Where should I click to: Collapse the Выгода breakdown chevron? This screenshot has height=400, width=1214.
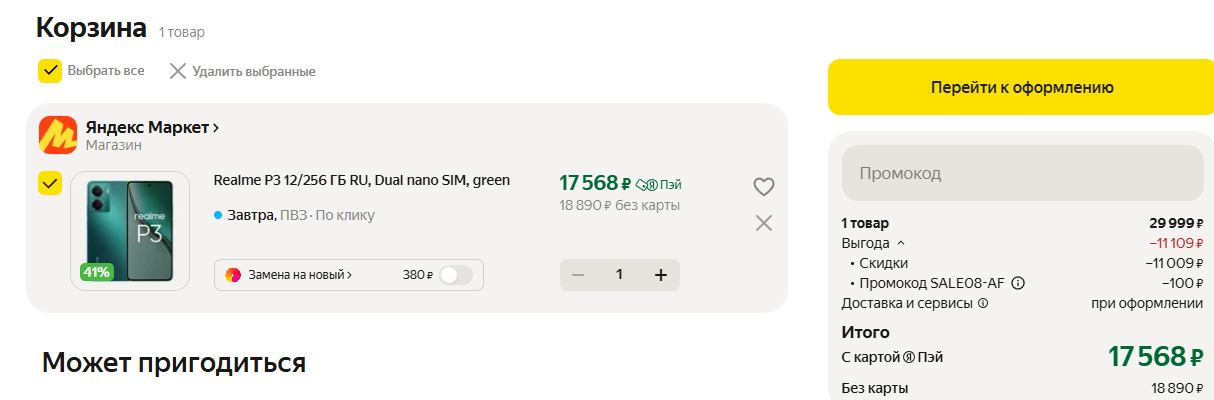(900, 243)
